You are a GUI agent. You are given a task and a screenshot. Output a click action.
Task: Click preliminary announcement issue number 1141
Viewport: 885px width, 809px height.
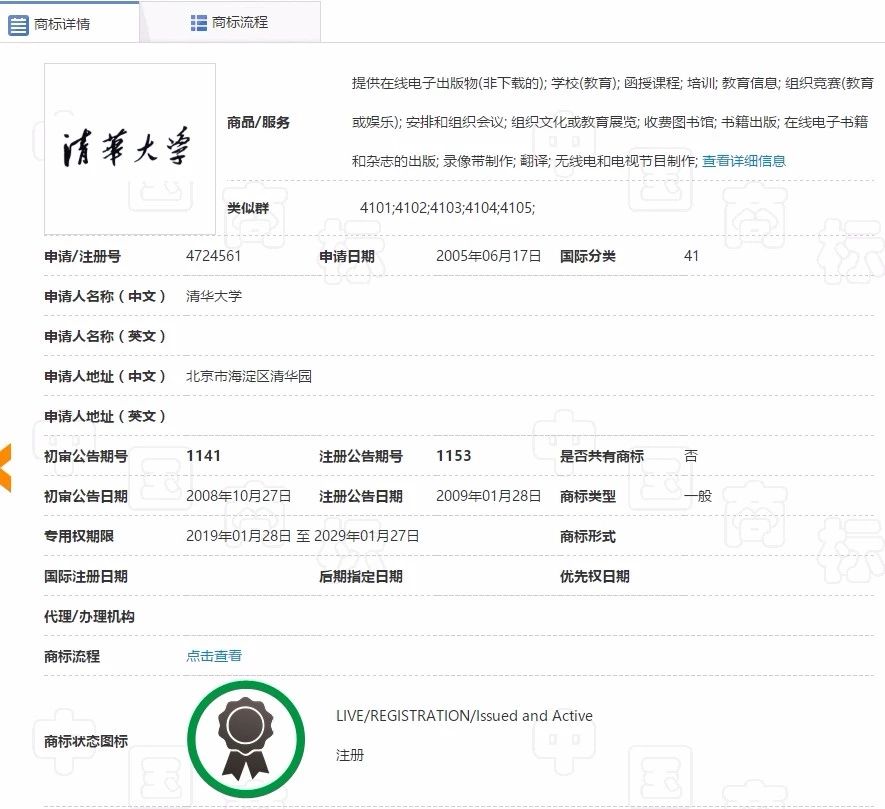tap(203, 456)
